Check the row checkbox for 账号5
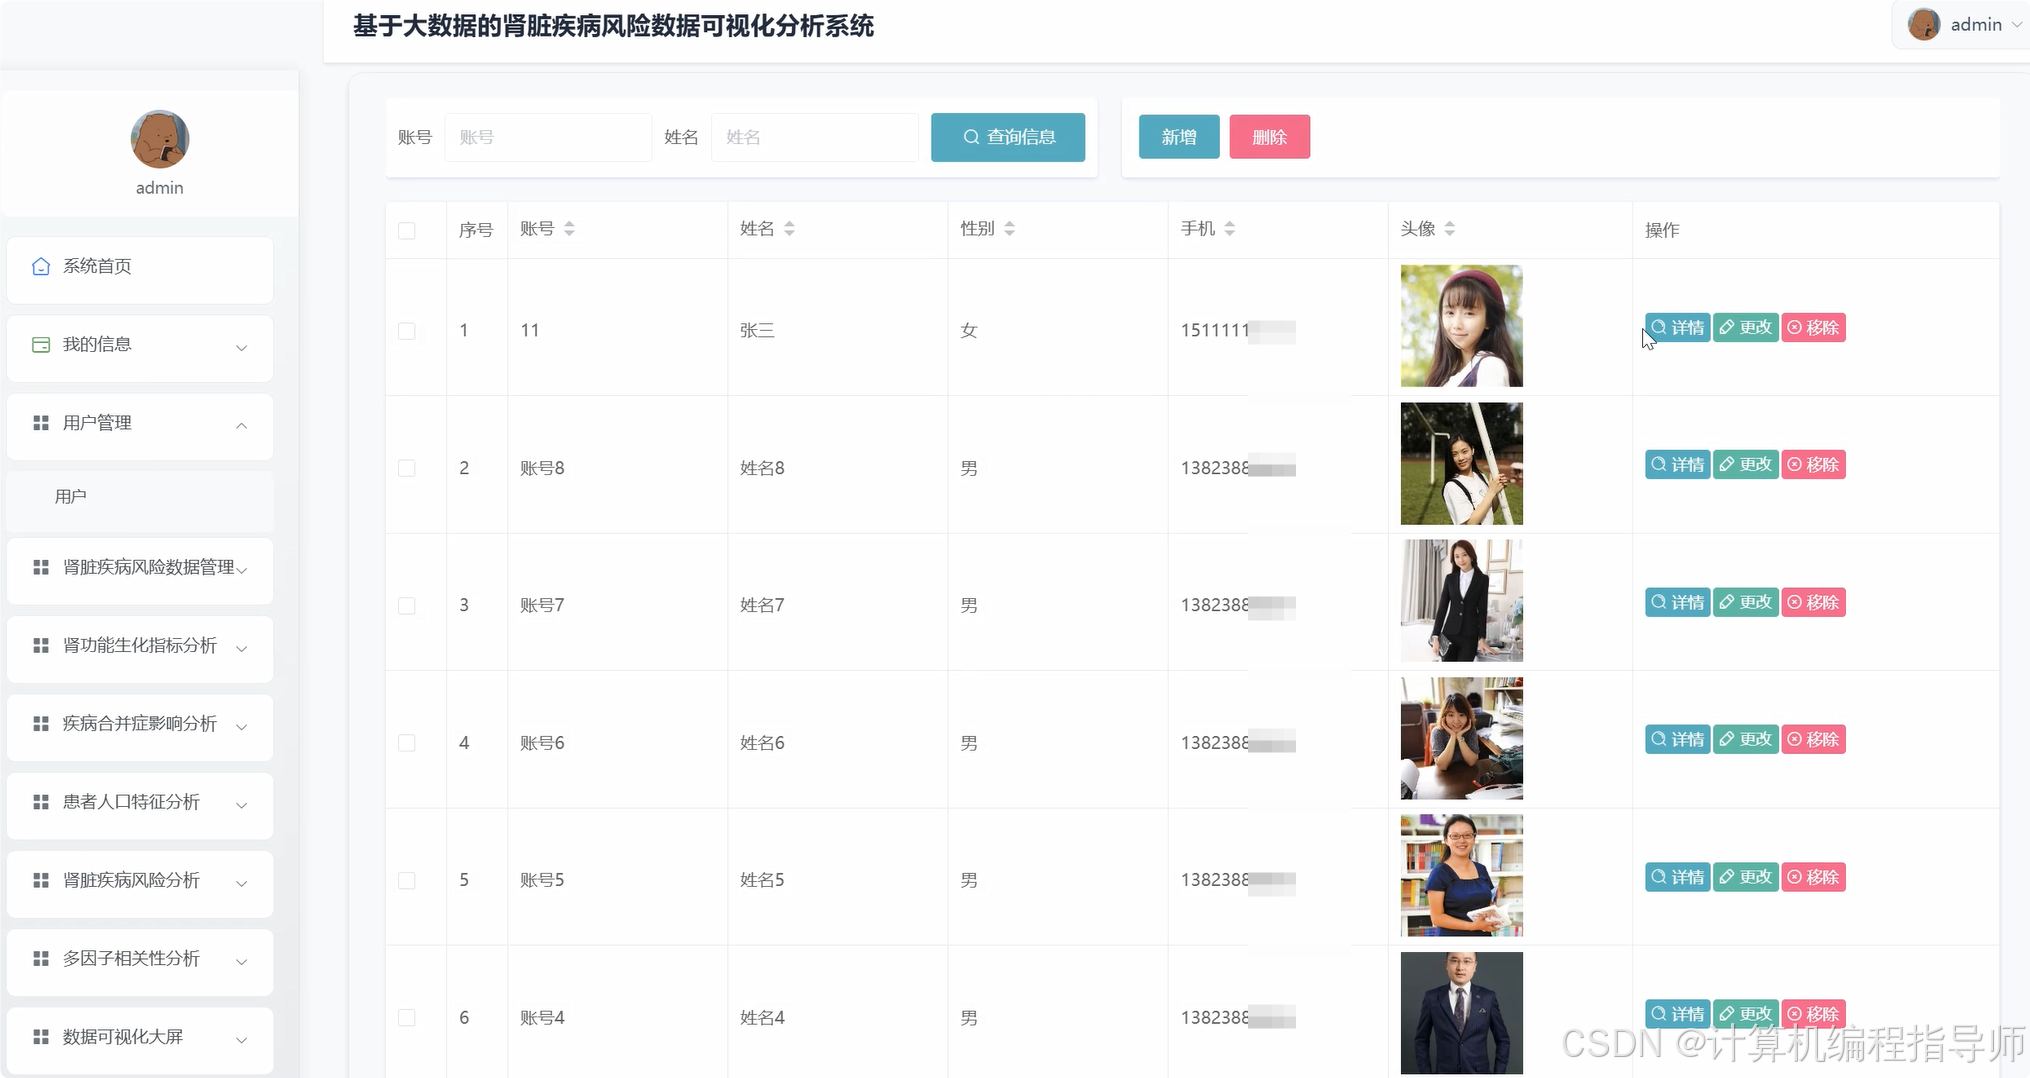This screenshot has width=2030, height=1078. click(407, 880)
